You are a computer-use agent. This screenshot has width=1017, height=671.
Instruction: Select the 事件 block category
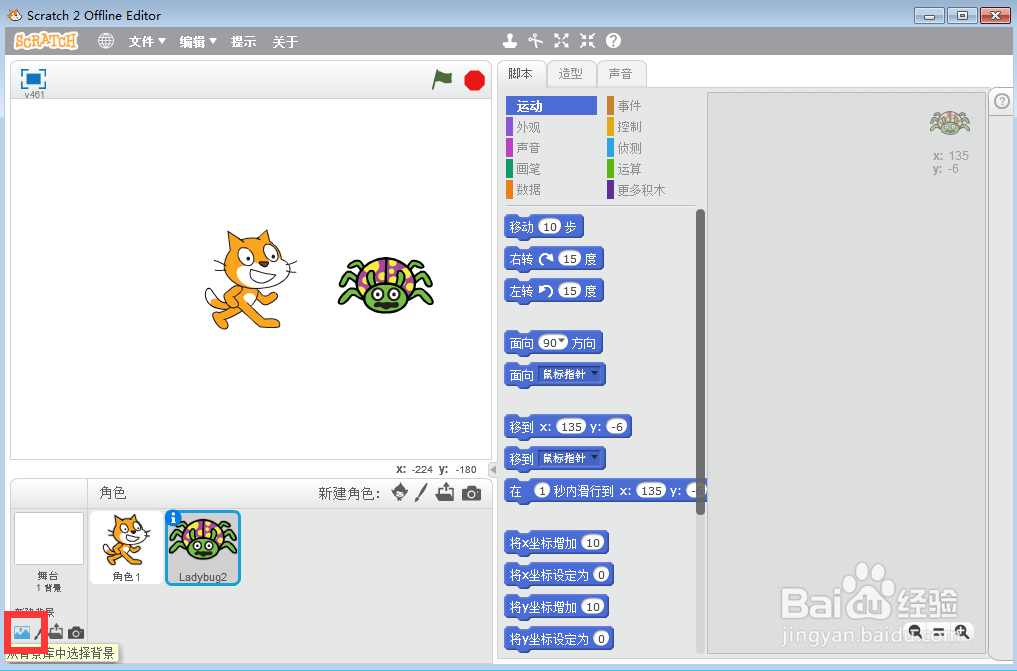coord(651,106)
